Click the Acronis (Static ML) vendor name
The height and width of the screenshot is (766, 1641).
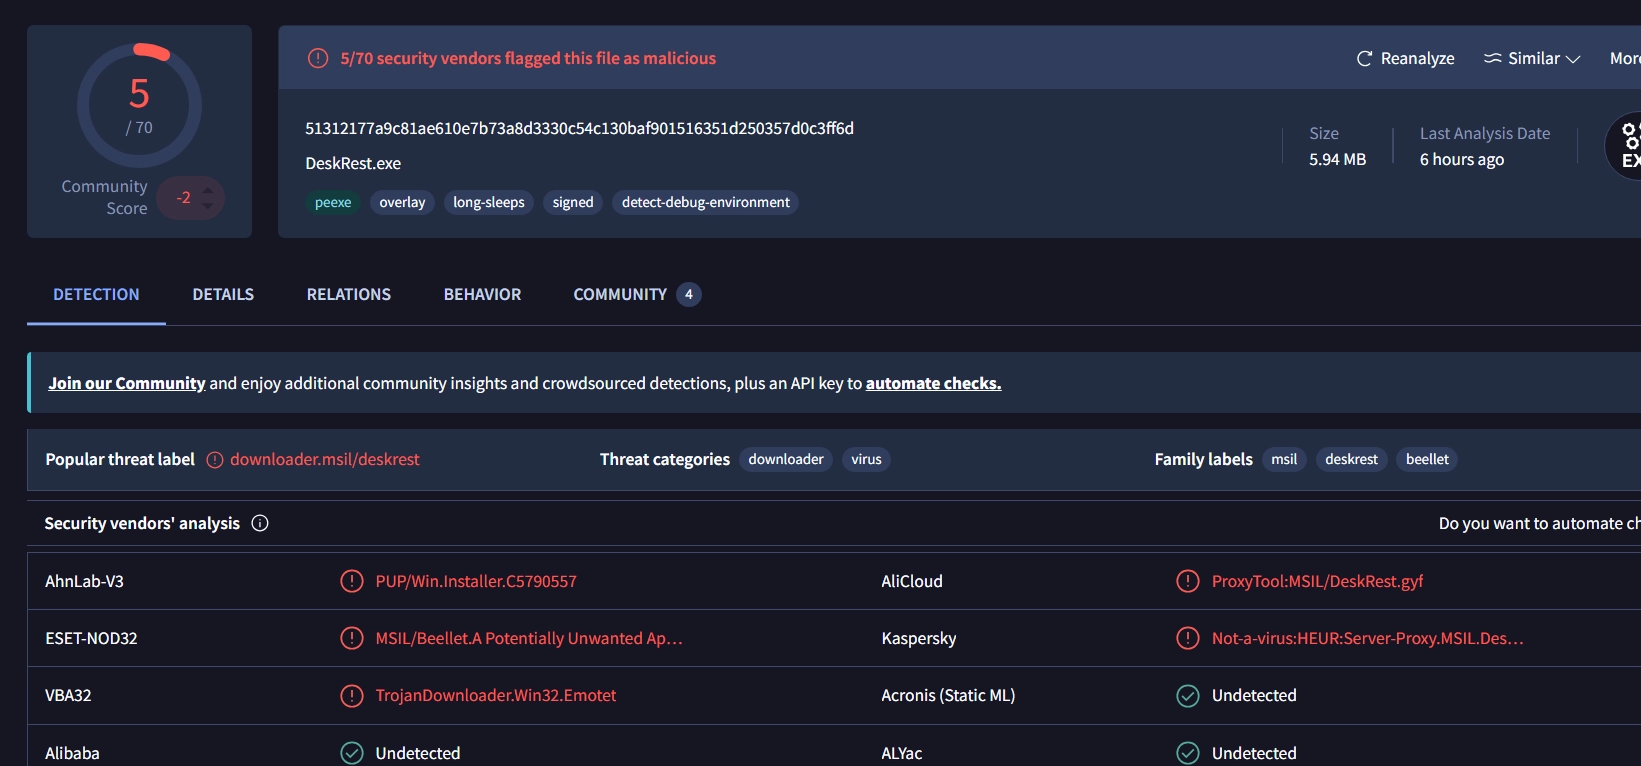point(948,695)
